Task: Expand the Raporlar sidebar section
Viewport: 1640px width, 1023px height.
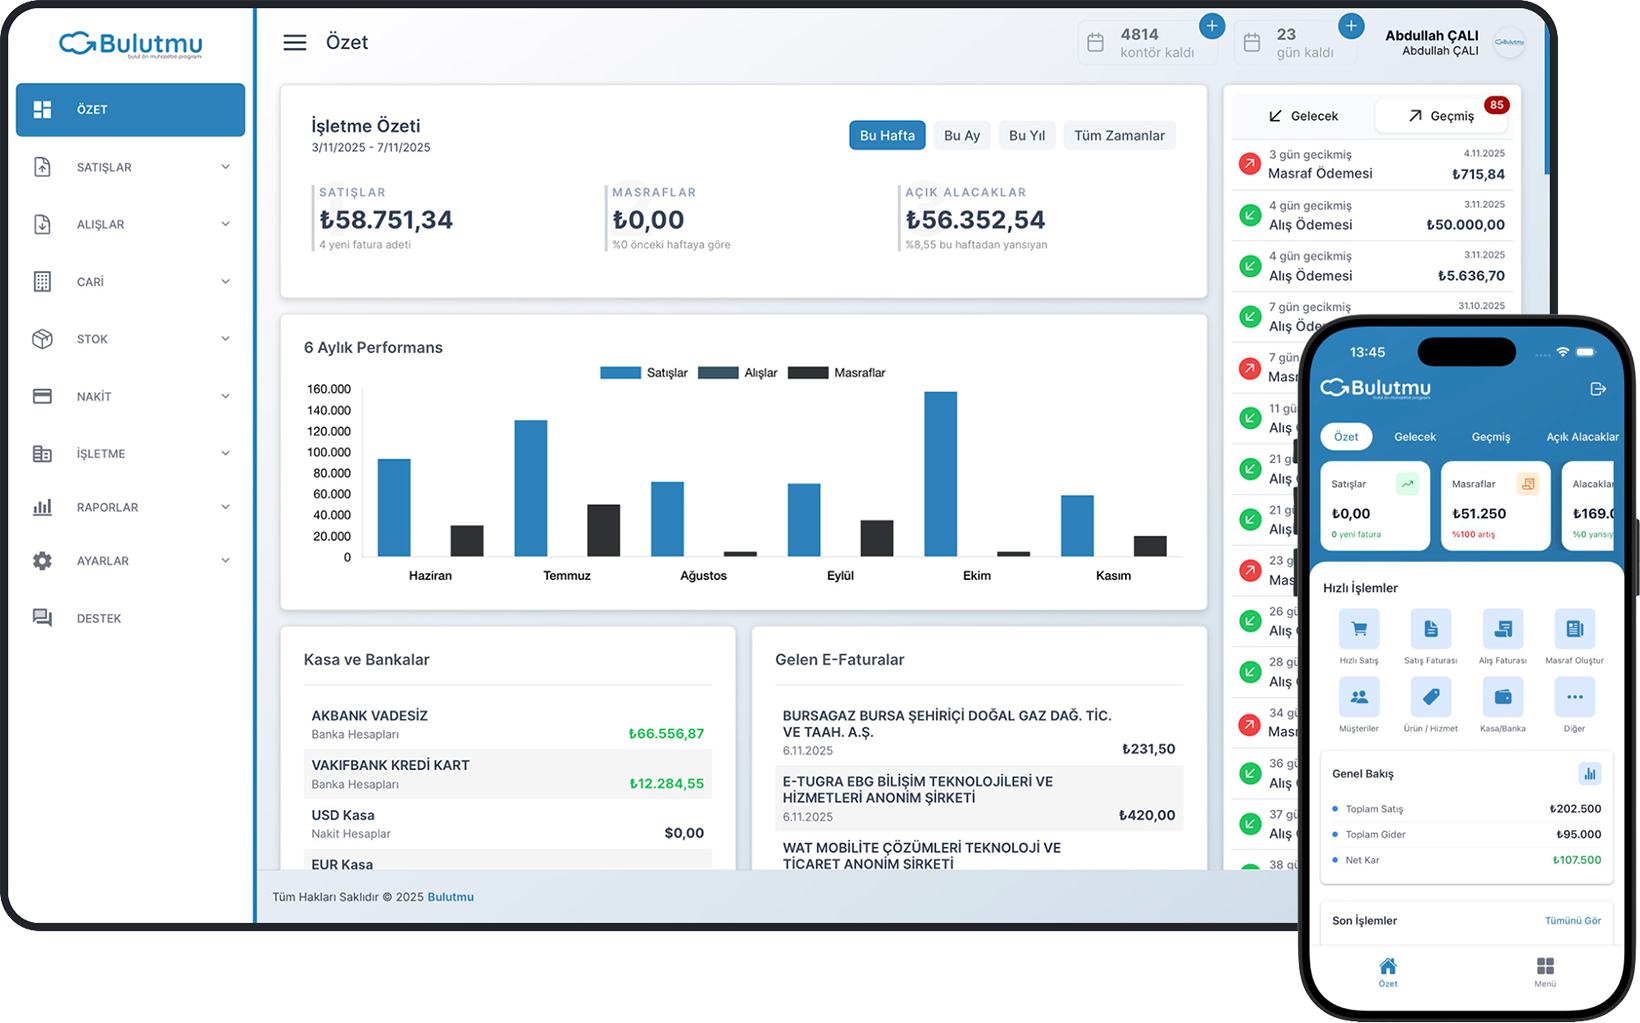Action: [x=130, y=507]
